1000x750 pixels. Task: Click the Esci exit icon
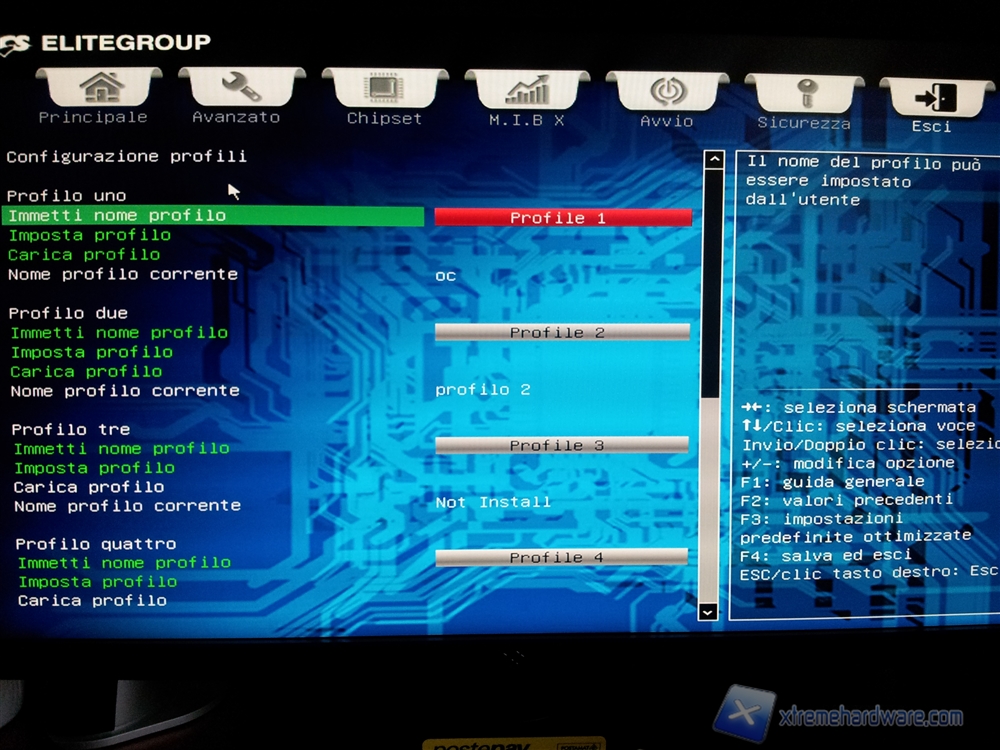(934, 98)
